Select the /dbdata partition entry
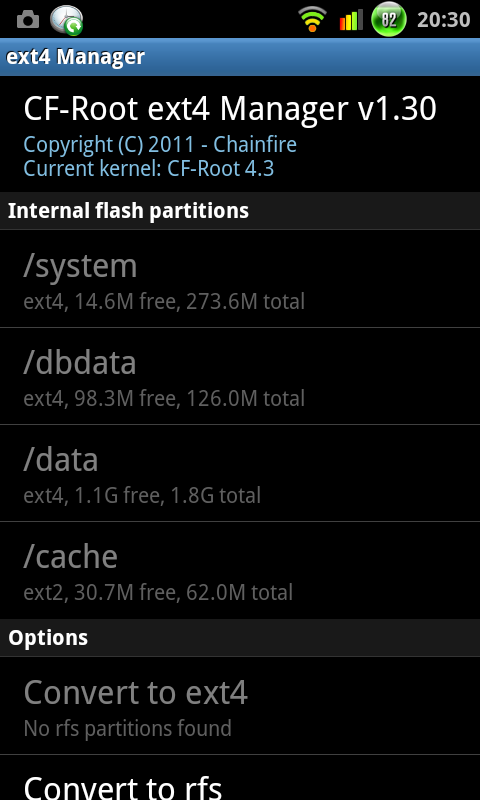Image resolution: width=480 pixels, height=800 pixels. coord(240,376)
